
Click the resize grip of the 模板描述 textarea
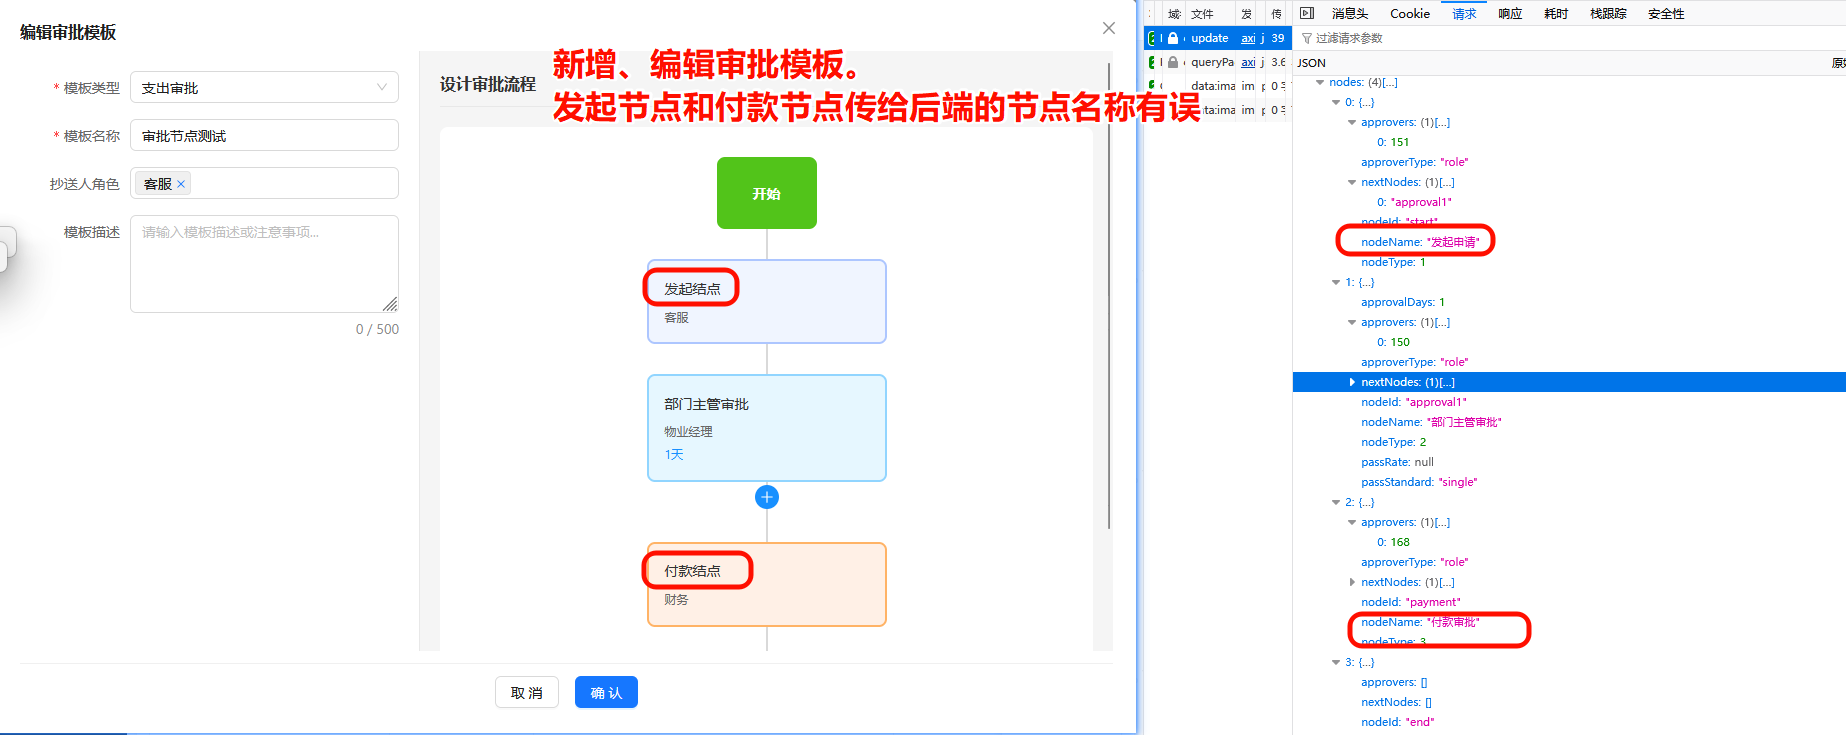390,304
